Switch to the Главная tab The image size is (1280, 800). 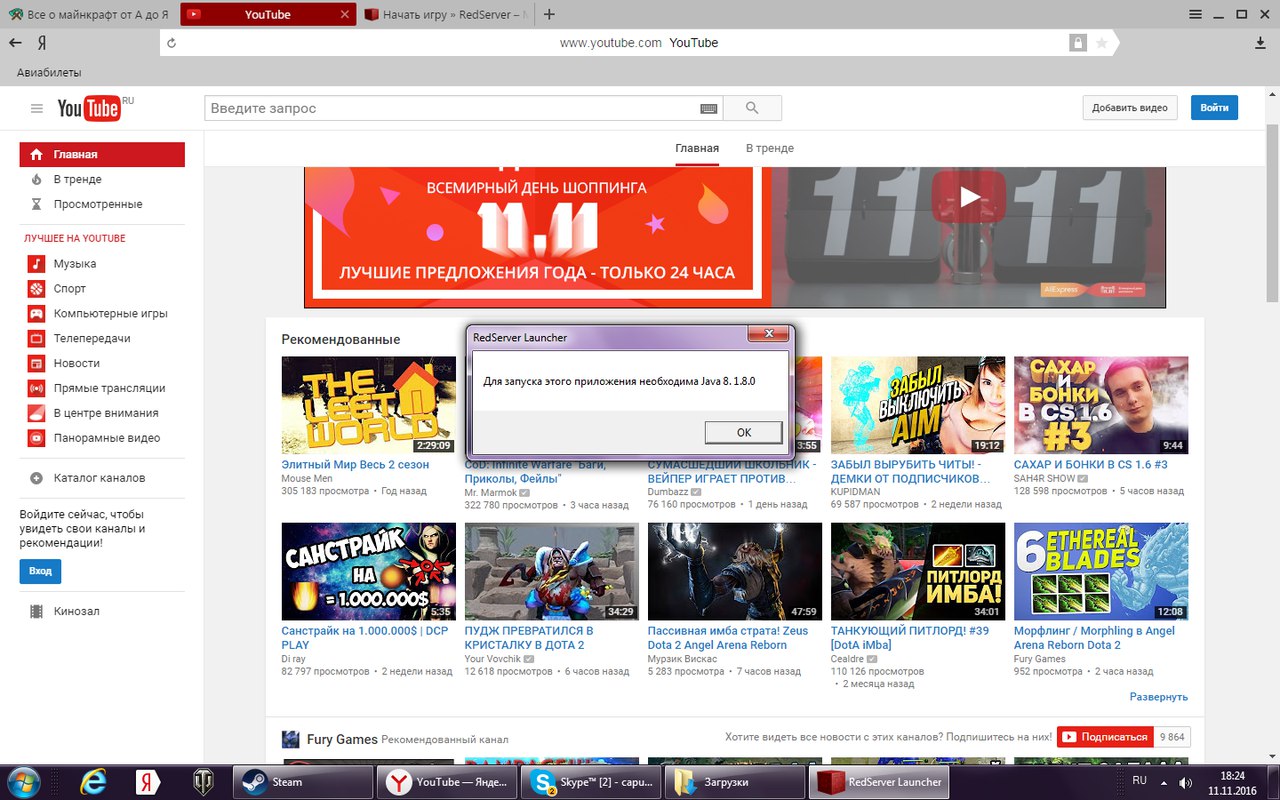pyautogui.click(x=697, y=148)
